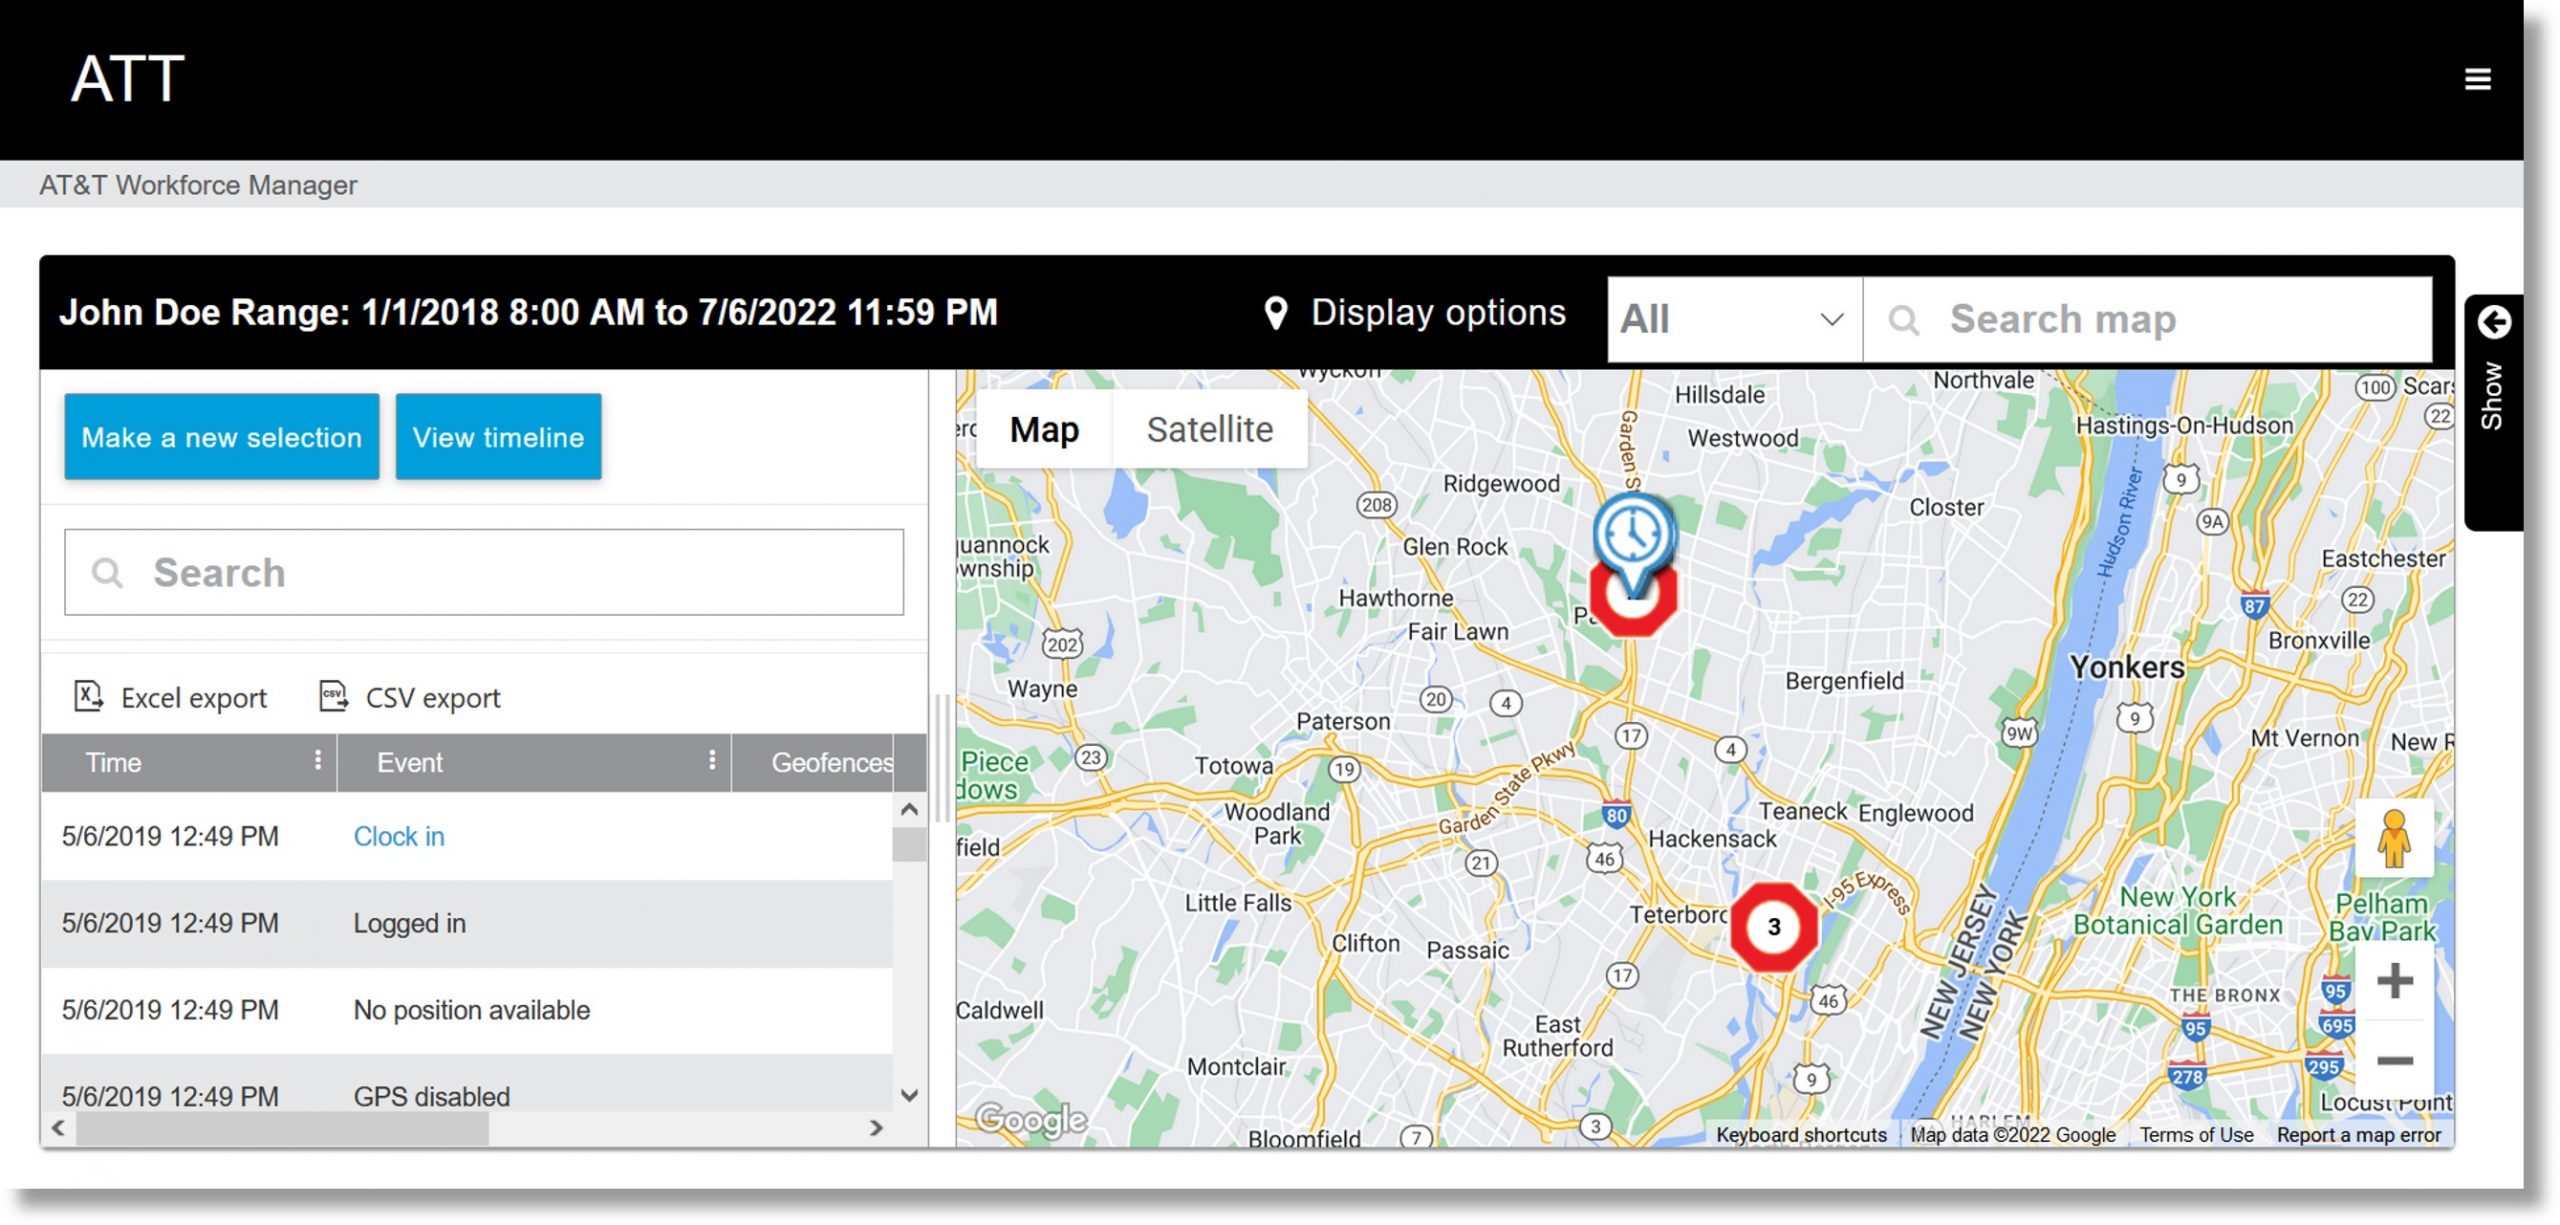
Task: Click the Search map field
Action: (x=2148, y=319)
